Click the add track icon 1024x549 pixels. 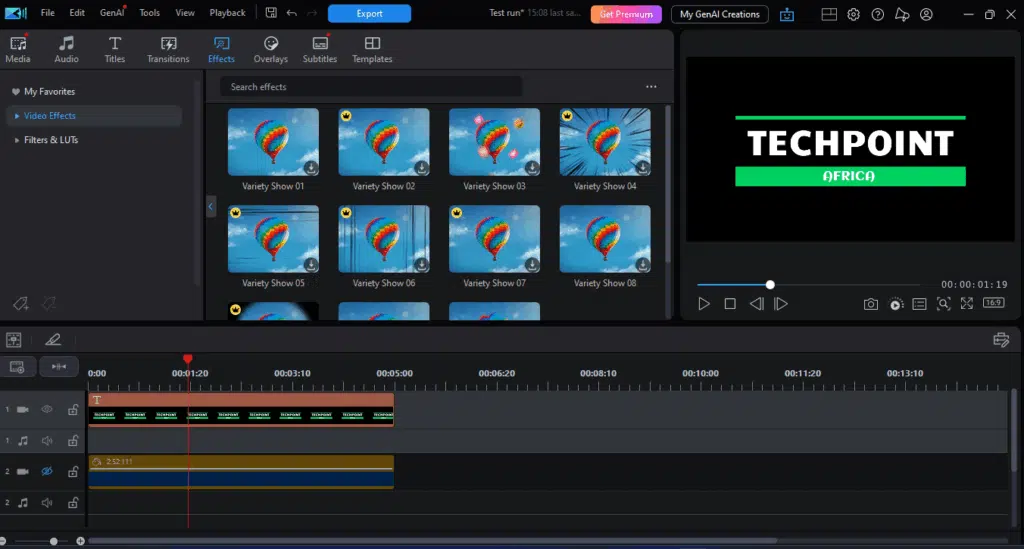(17, 367)
